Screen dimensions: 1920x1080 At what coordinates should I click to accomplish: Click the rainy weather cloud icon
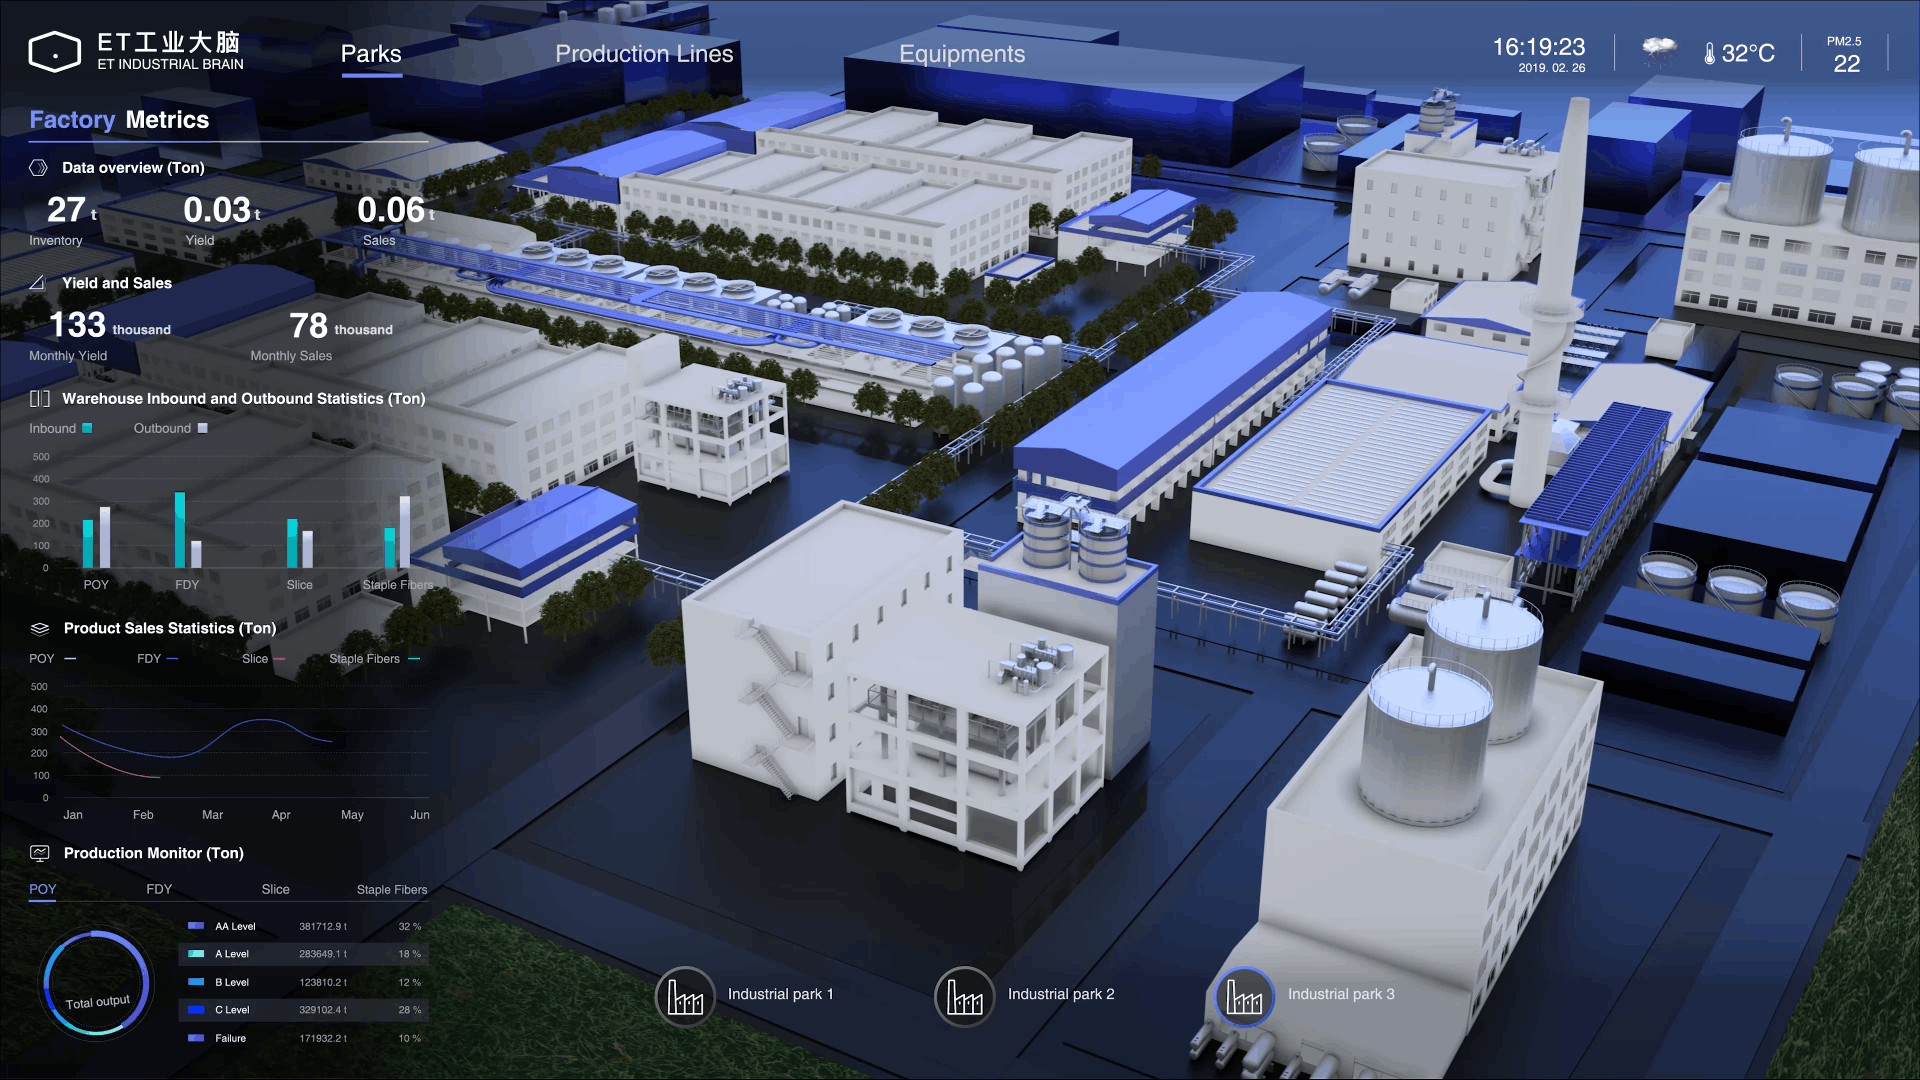point(1659,50)
